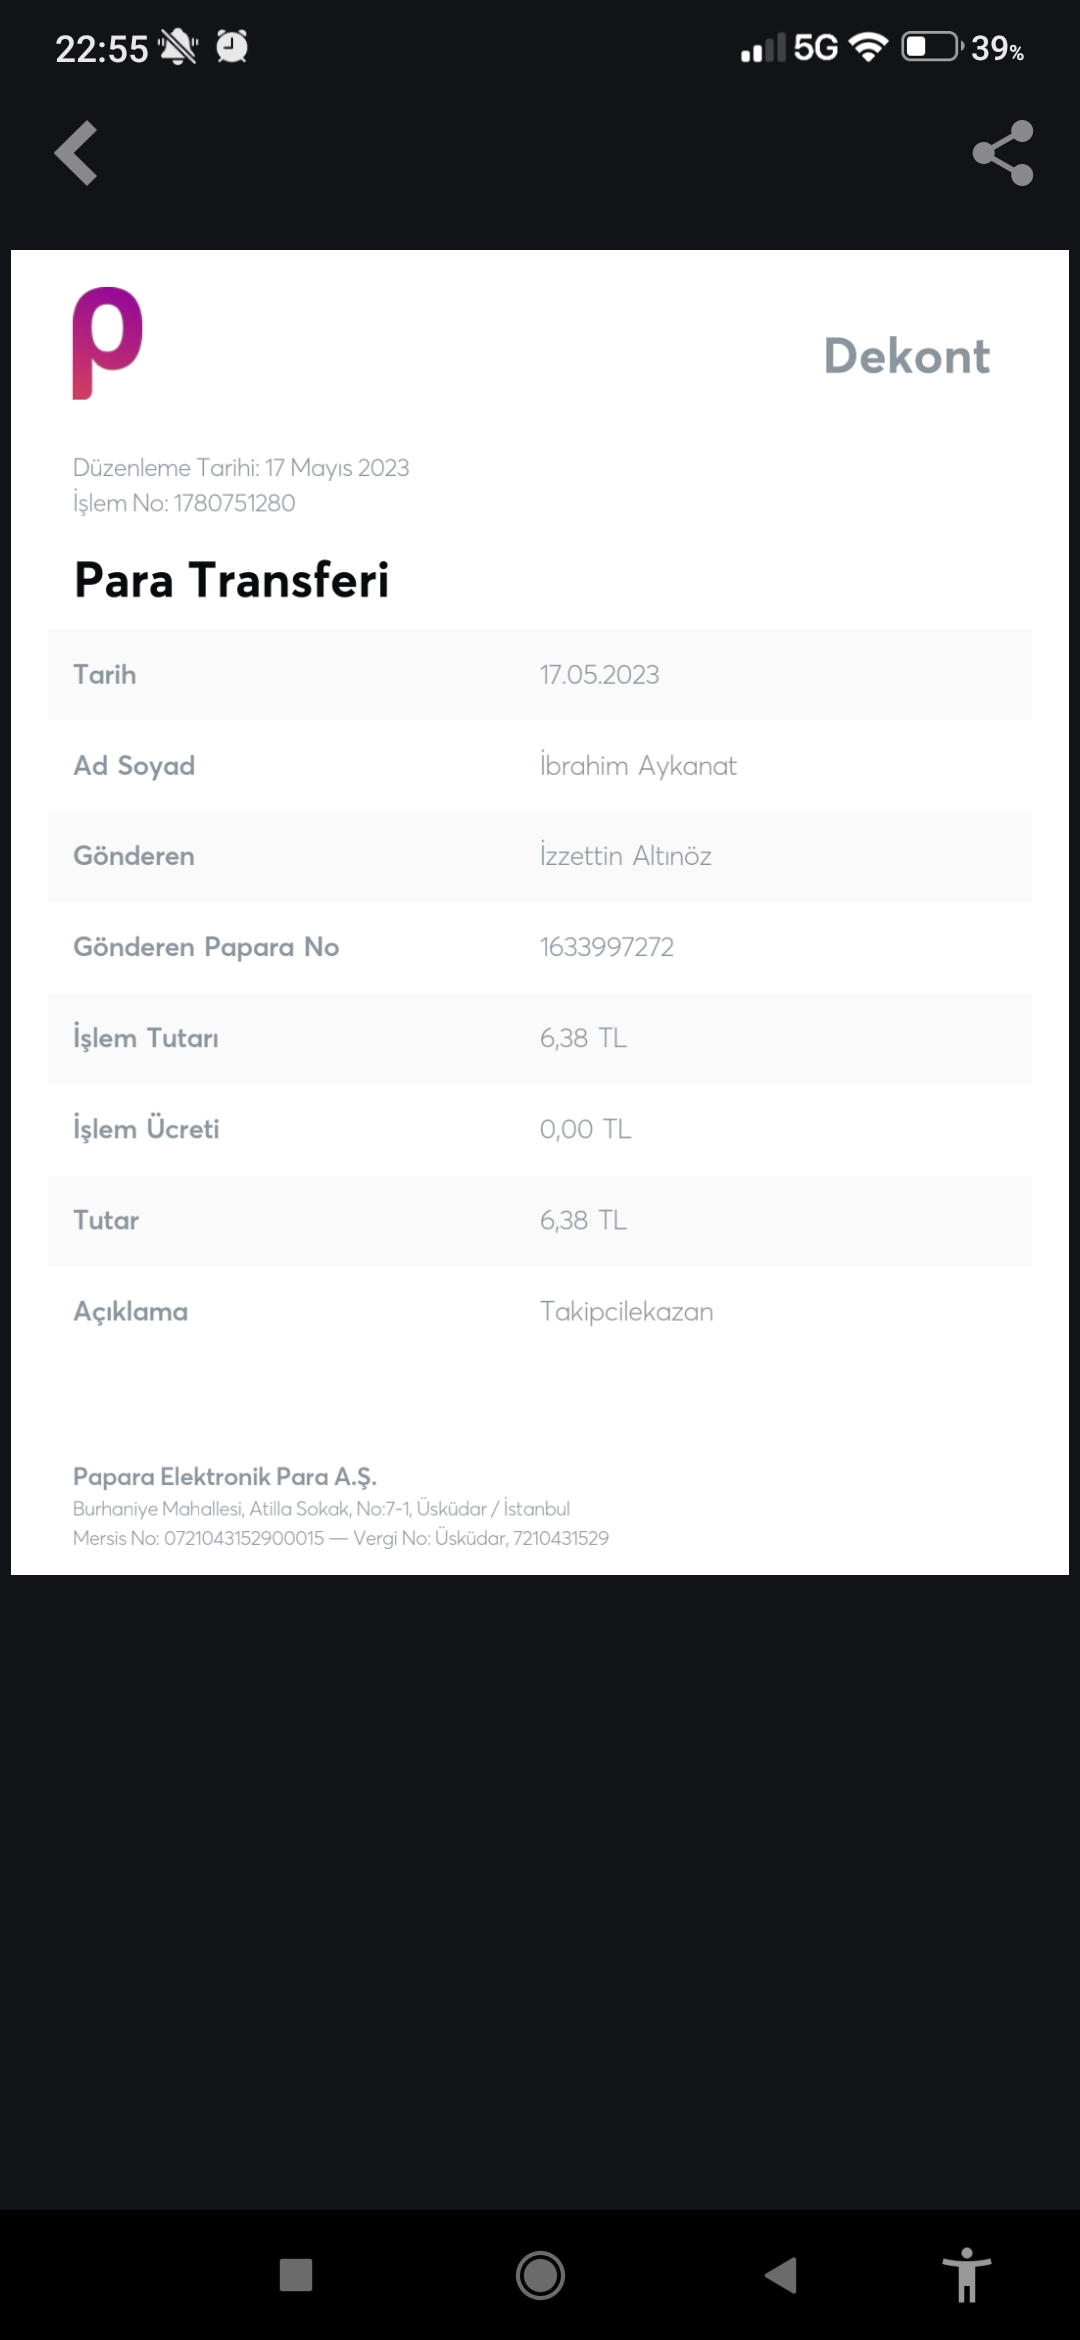Open the accessibility shortcut icon
The height and width of the screenshot is (2340, 1080).
(x=967, y=2275)
